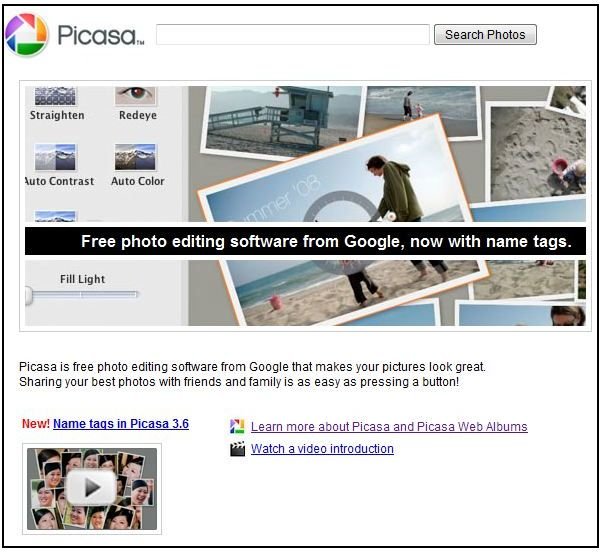Viewport: 600px width, 552px height.
Task: Click the clapperboard video icon
Action: click(x=237, y=449)
